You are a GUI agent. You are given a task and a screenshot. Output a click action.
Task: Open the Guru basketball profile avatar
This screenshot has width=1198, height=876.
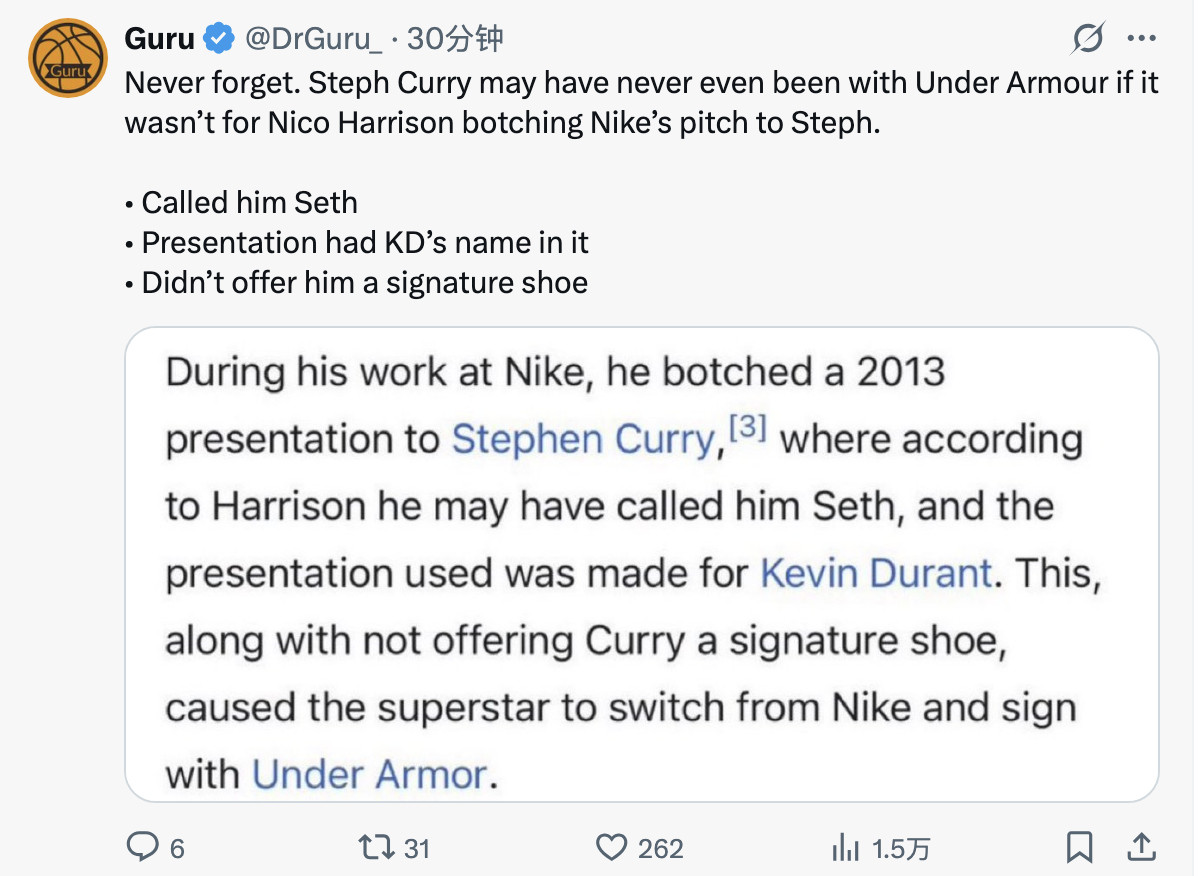click(67, 58)
